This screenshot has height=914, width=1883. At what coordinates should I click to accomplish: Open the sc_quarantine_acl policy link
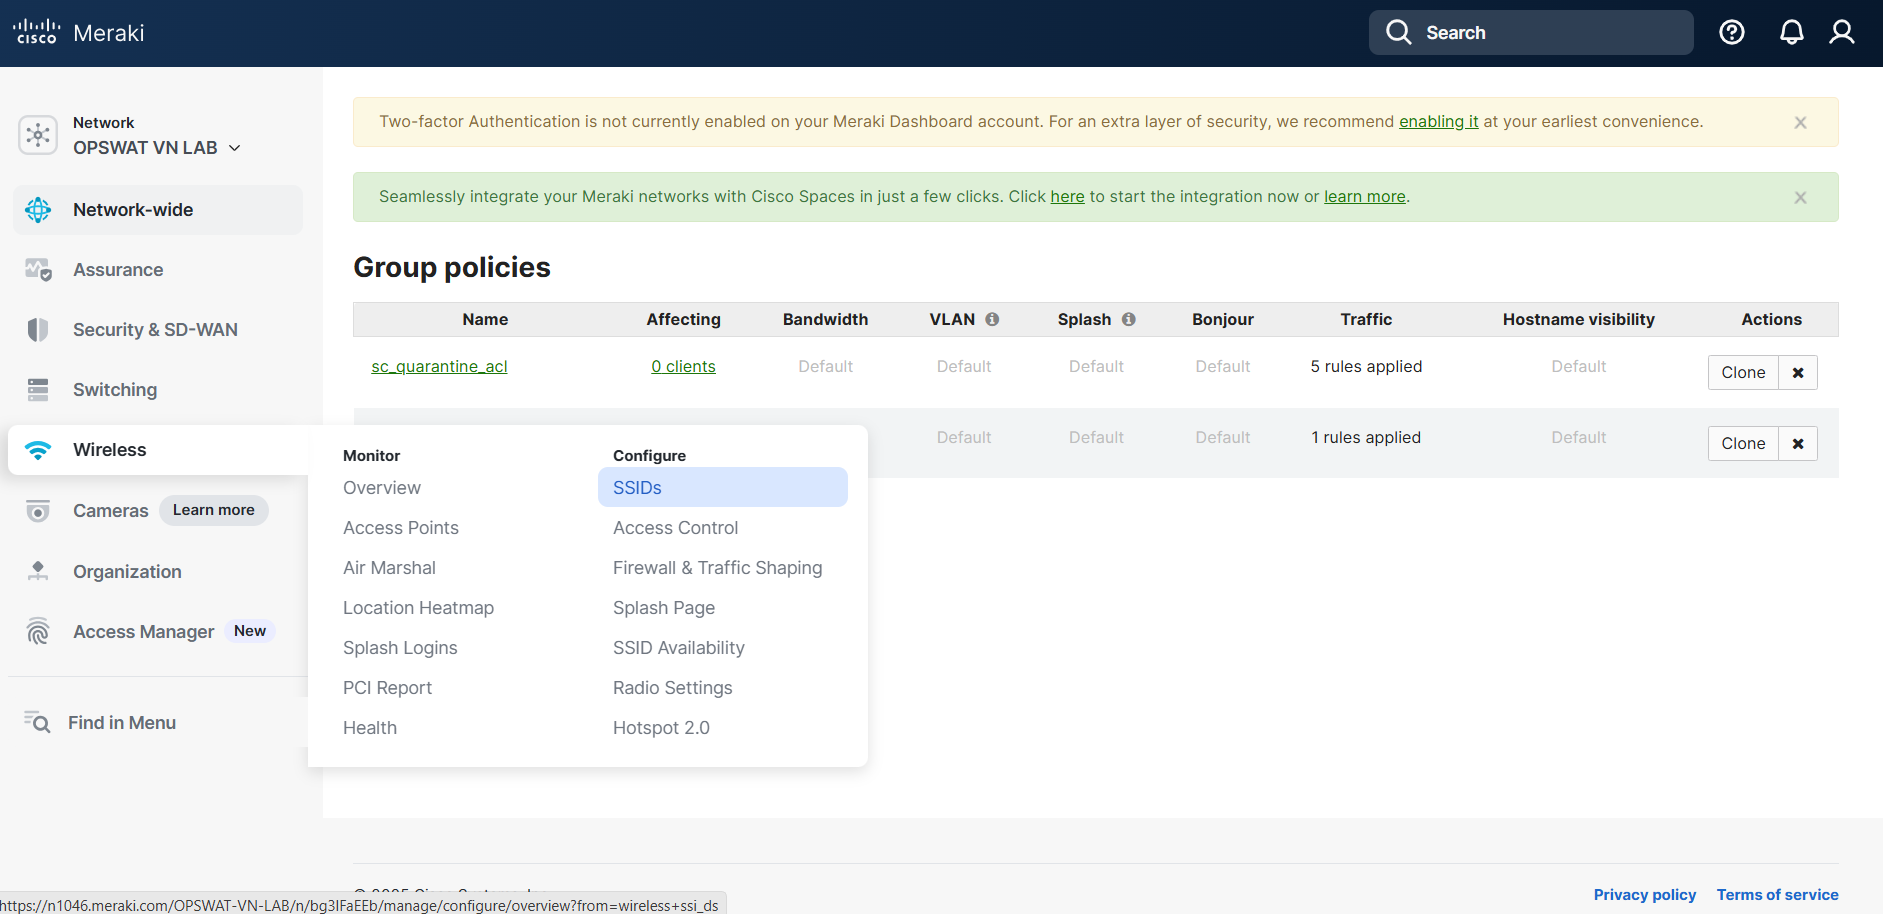(439, 366)
